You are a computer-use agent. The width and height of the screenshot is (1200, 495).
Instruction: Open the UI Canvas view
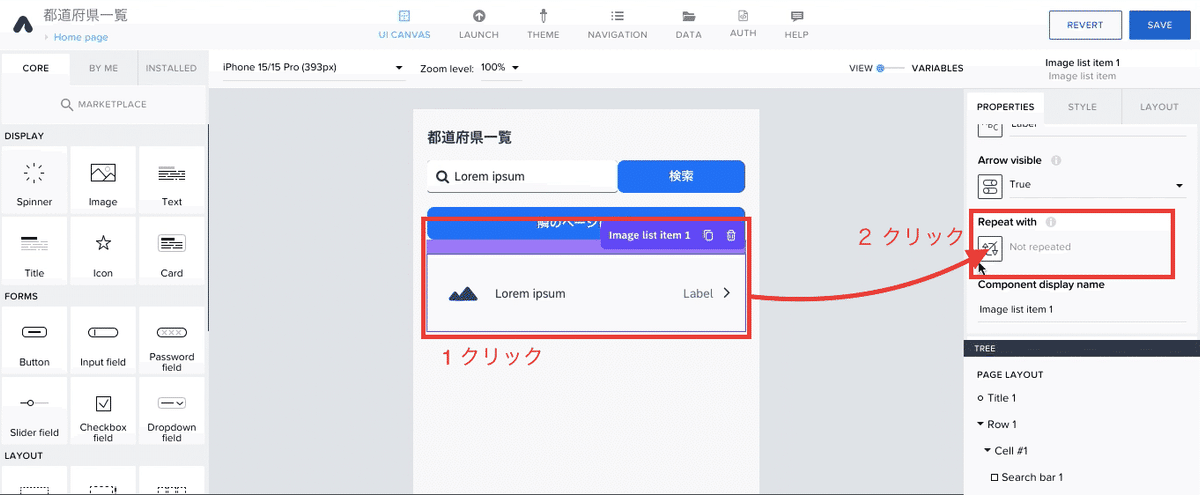[403, 24]
